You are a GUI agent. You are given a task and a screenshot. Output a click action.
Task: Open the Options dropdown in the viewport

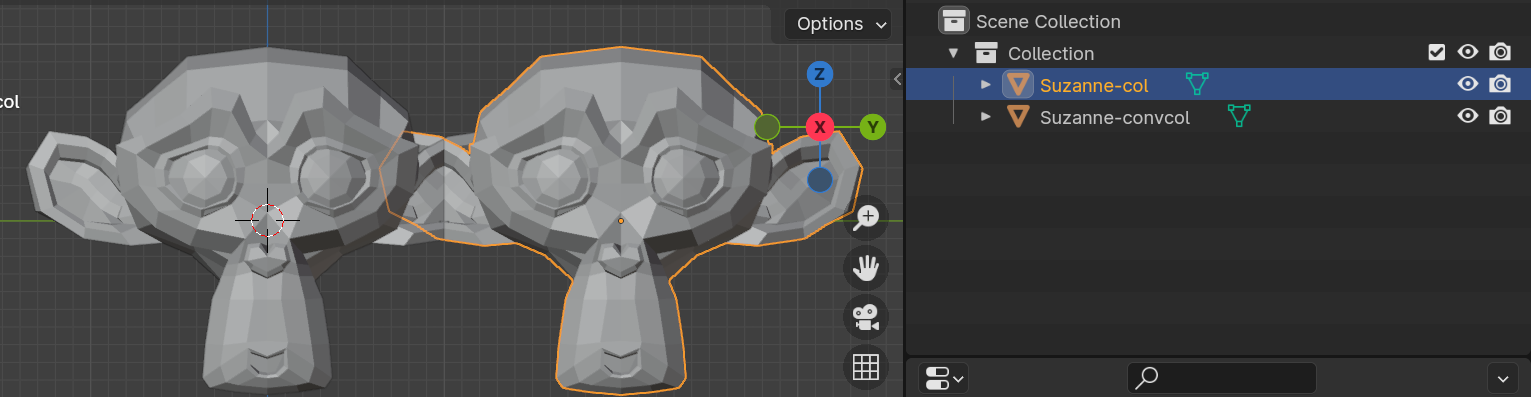[x=837, y=24]
